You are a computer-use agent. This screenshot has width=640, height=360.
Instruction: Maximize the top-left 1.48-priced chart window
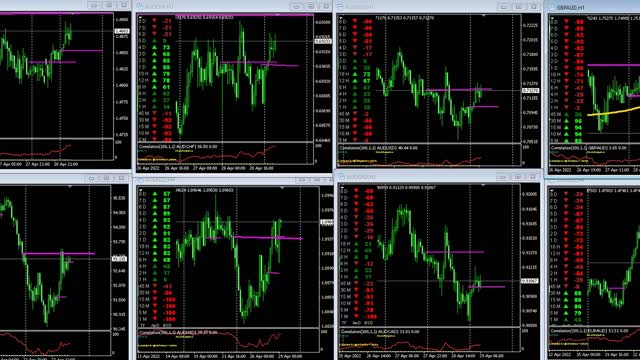click(109, 5)
